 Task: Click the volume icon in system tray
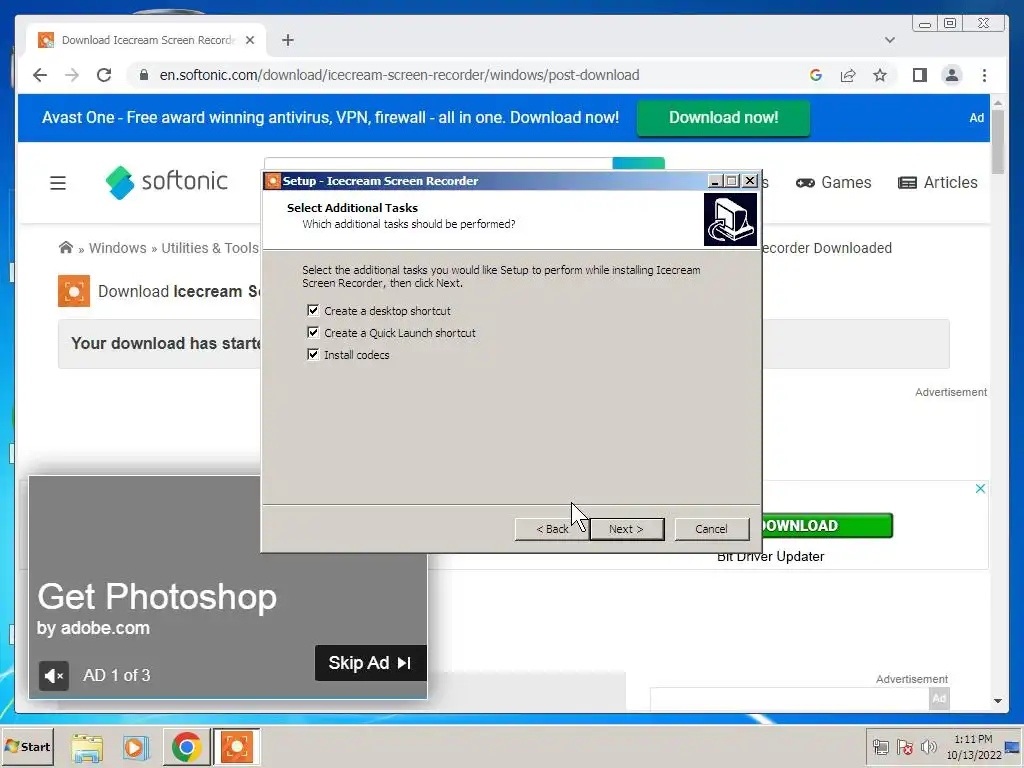click(x=928, y=747)
